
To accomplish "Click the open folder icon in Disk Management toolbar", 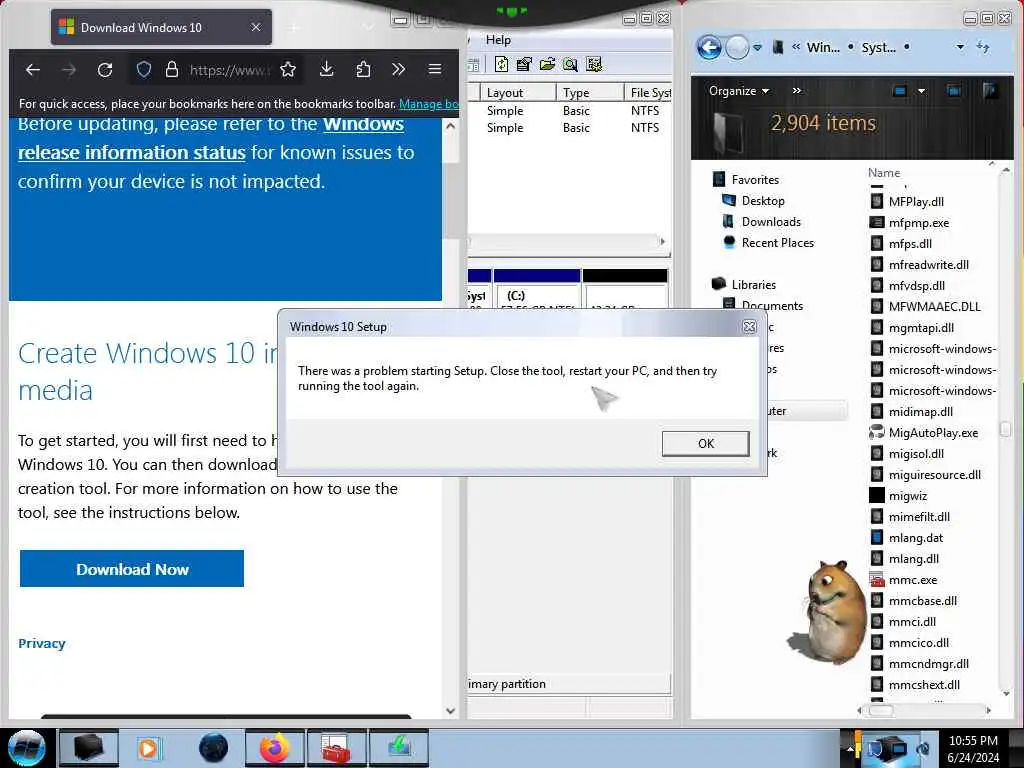I will pyautogui.click(x=547, y=64).
